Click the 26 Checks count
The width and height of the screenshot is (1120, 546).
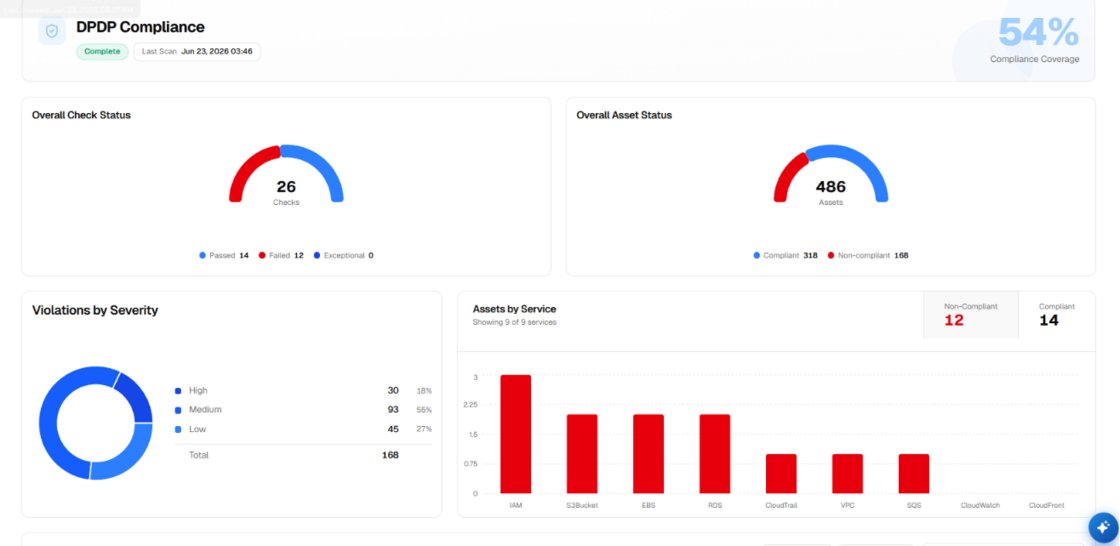[x=286, y=187]
